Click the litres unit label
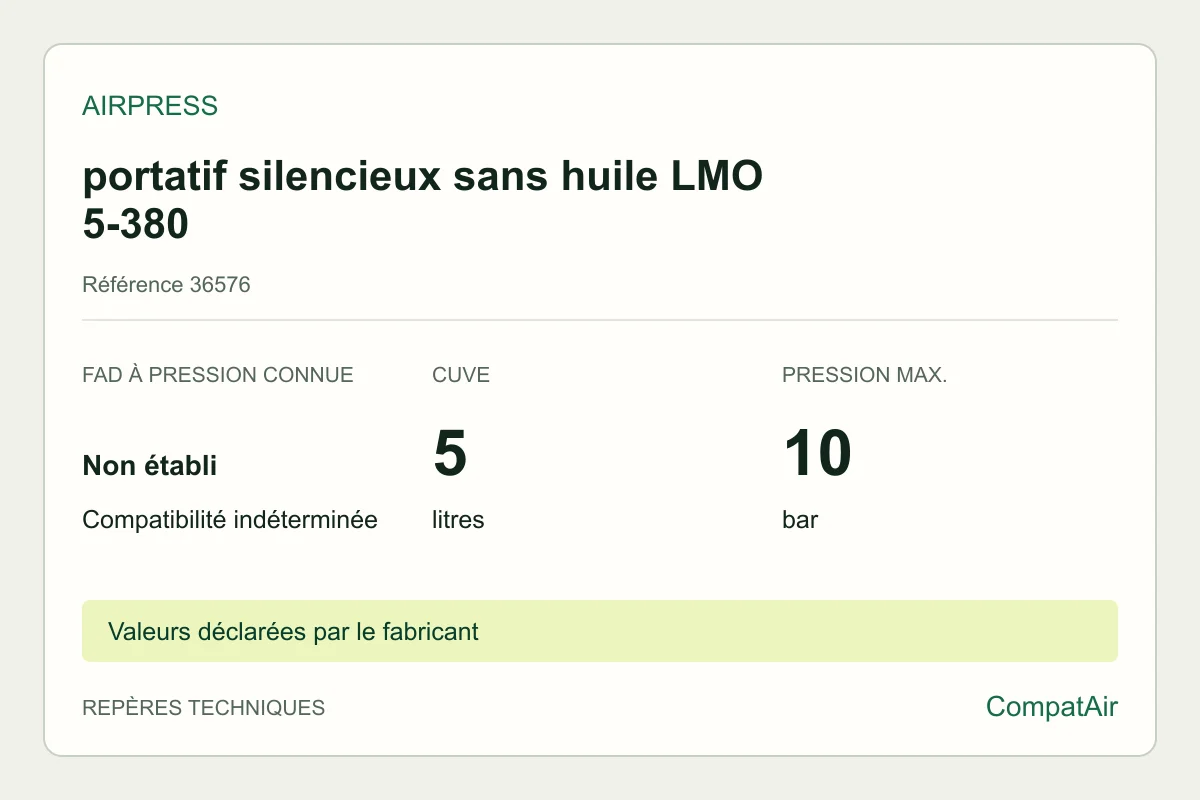The image size is (1200, 800). pyautogui.click(x=458, y=520)
